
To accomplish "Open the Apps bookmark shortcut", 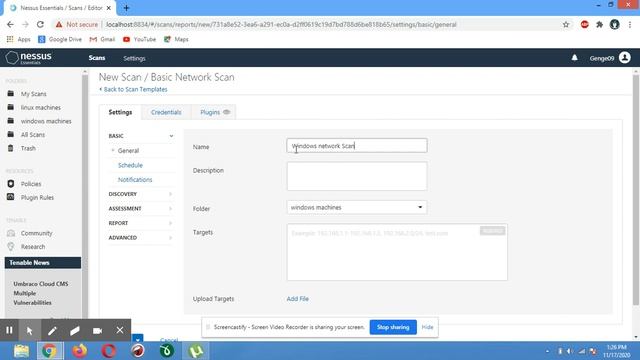I will 18,39.
